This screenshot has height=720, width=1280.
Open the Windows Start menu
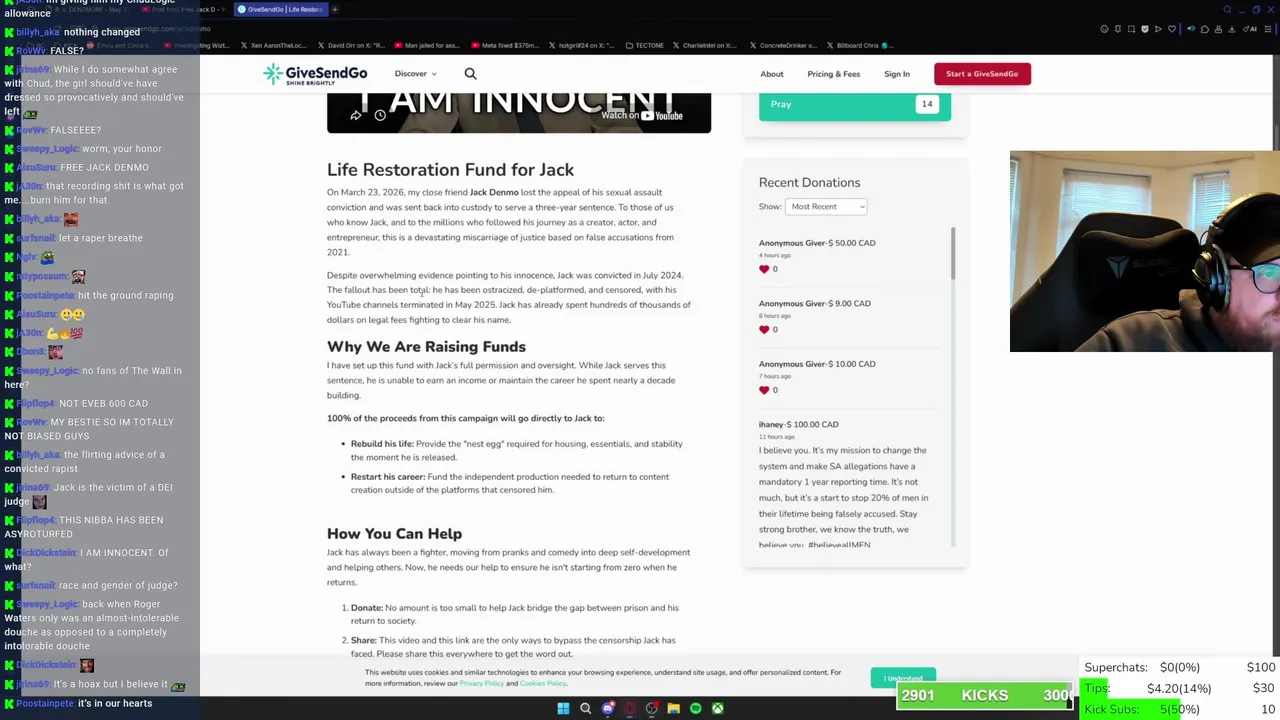click(x=563, y=708)
